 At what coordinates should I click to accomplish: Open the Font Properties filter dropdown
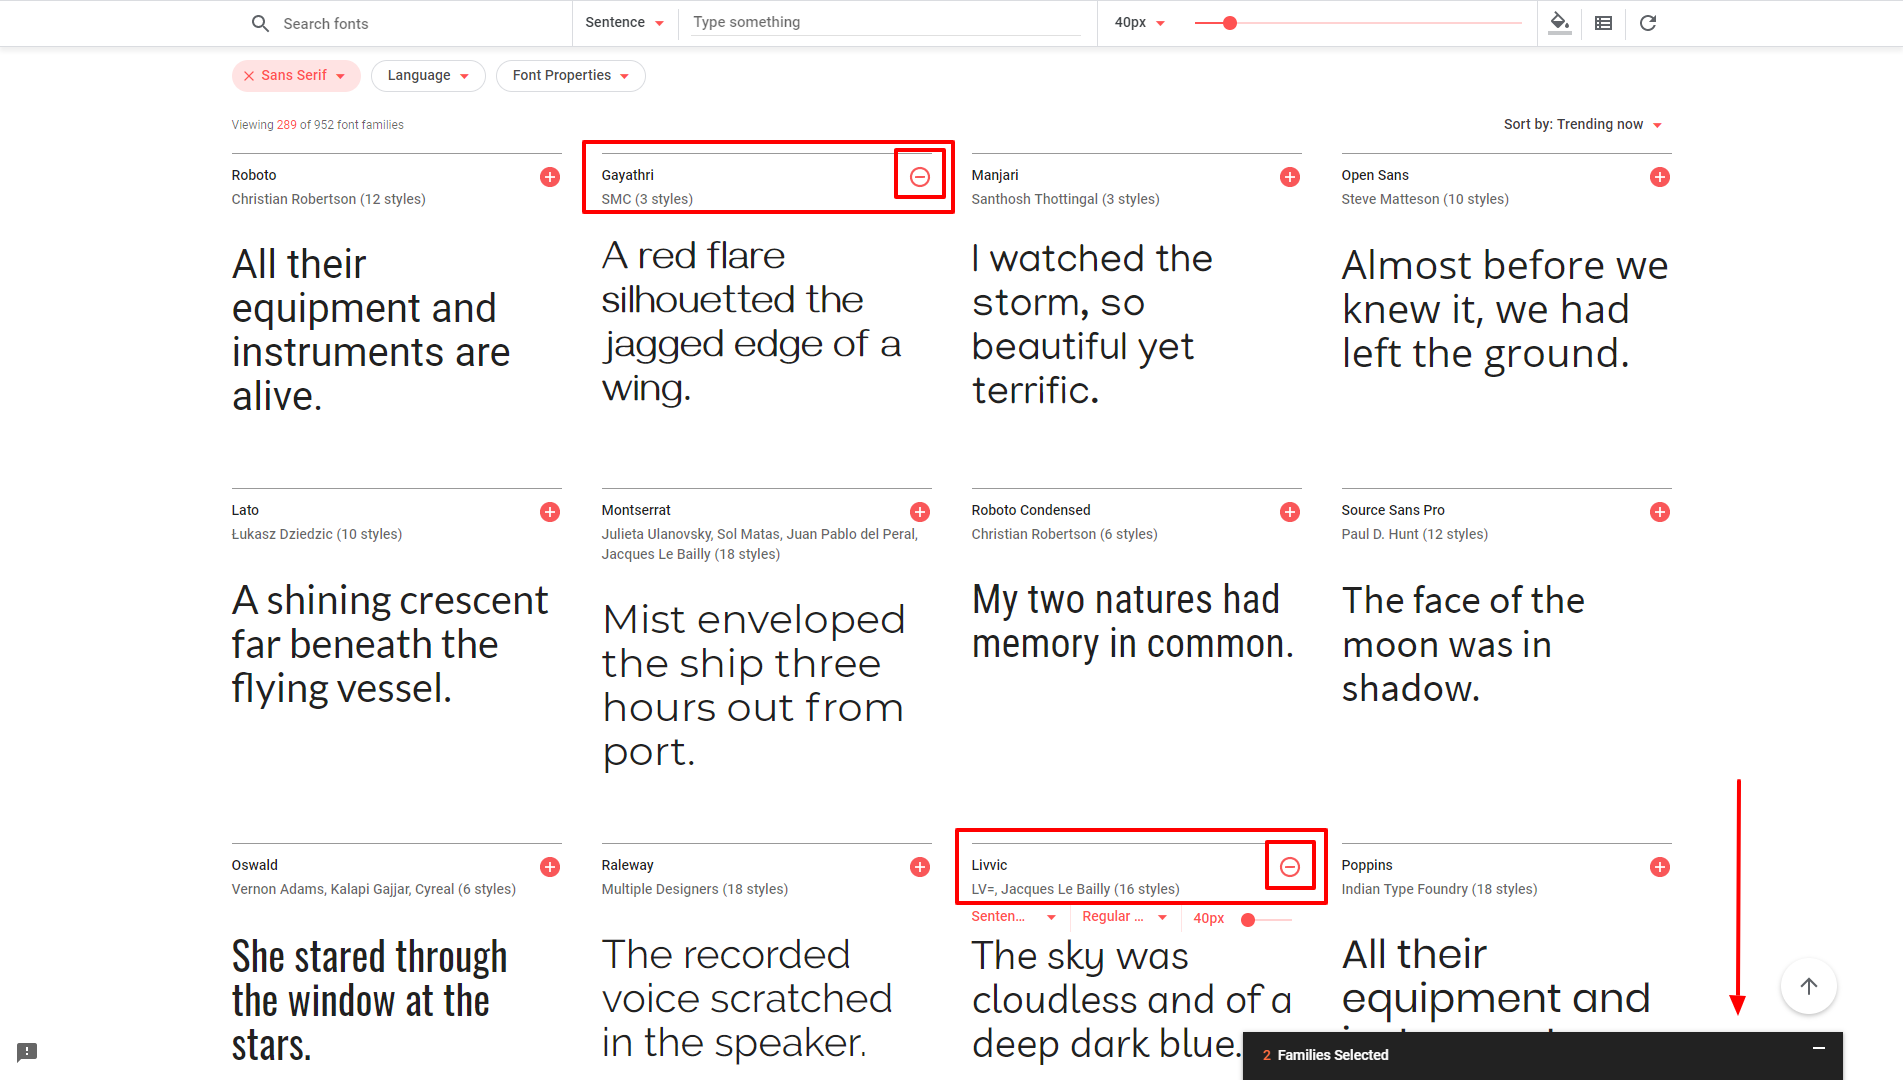click(571, 76)
